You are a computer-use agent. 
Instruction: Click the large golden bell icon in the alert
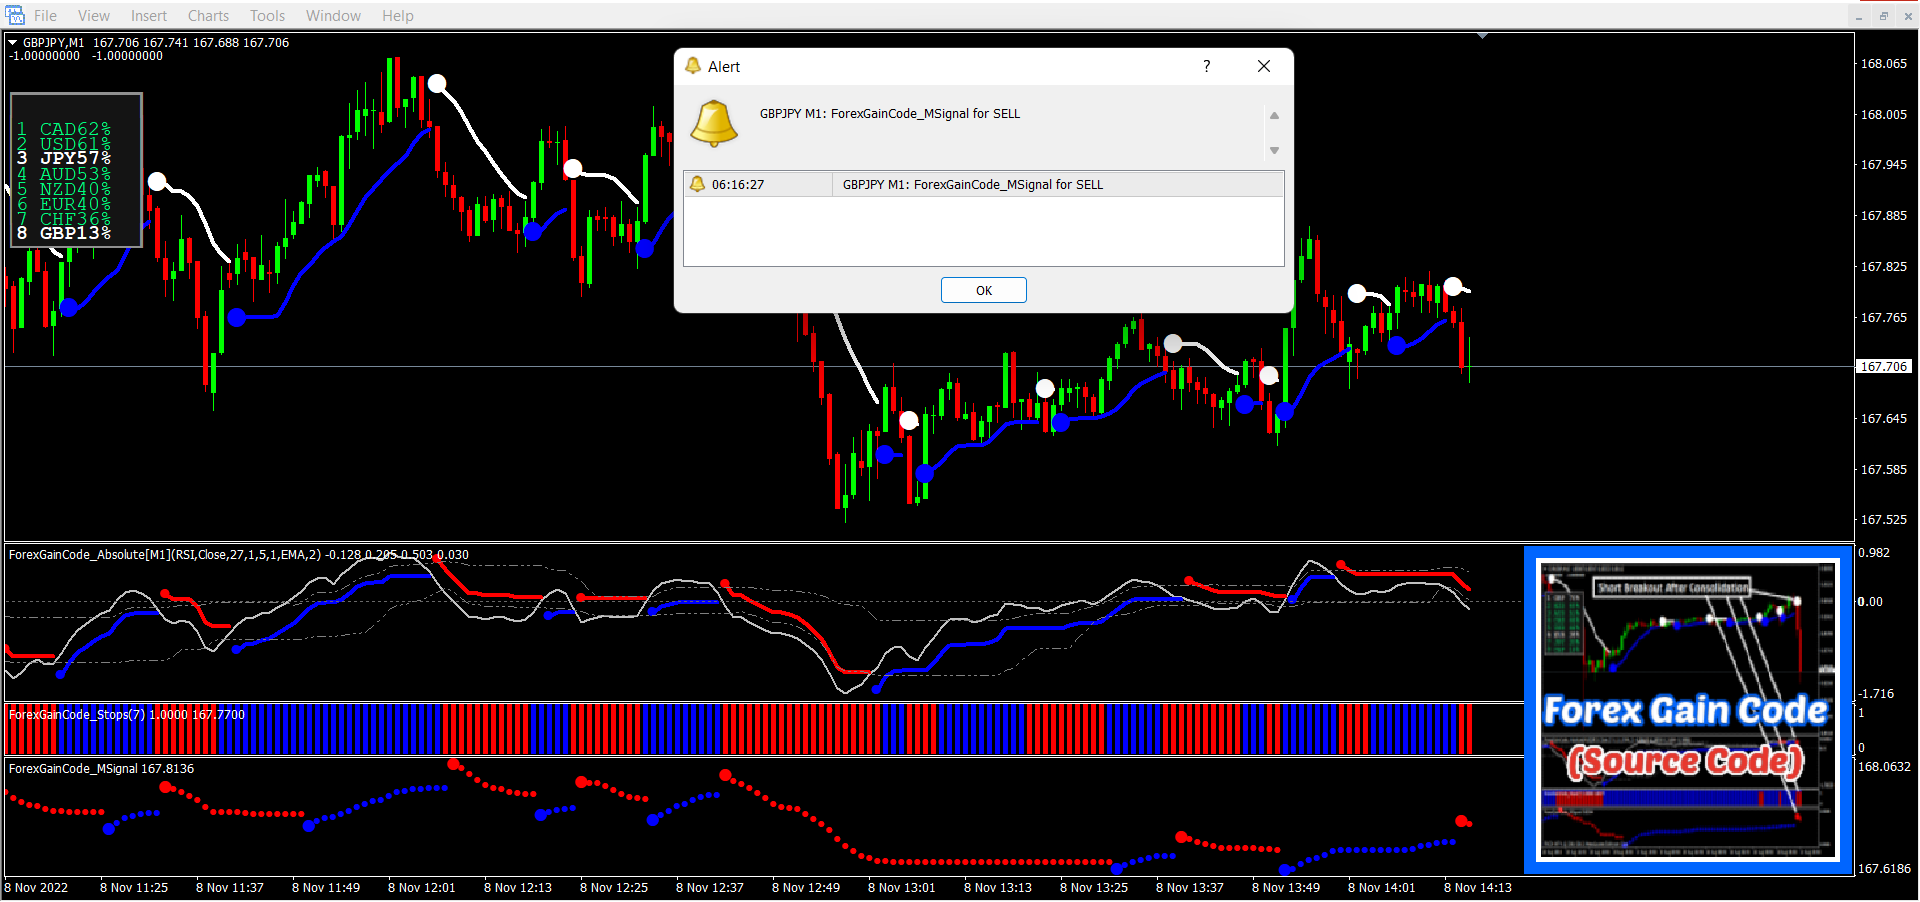click(x=714, y=124)
